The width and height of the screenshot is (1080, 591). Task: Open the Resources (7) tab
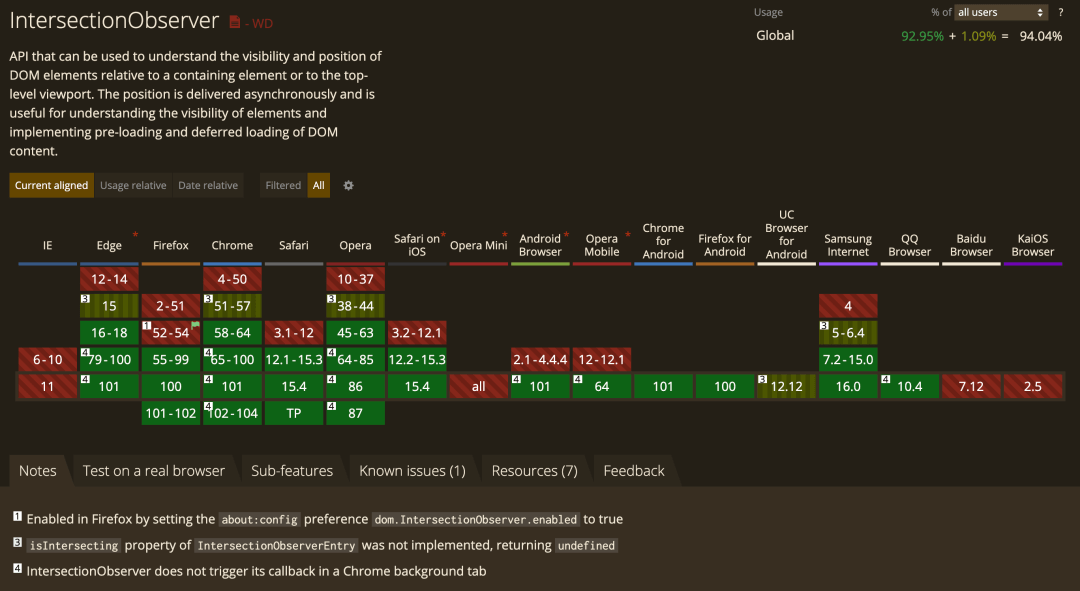tap(534, 471)
